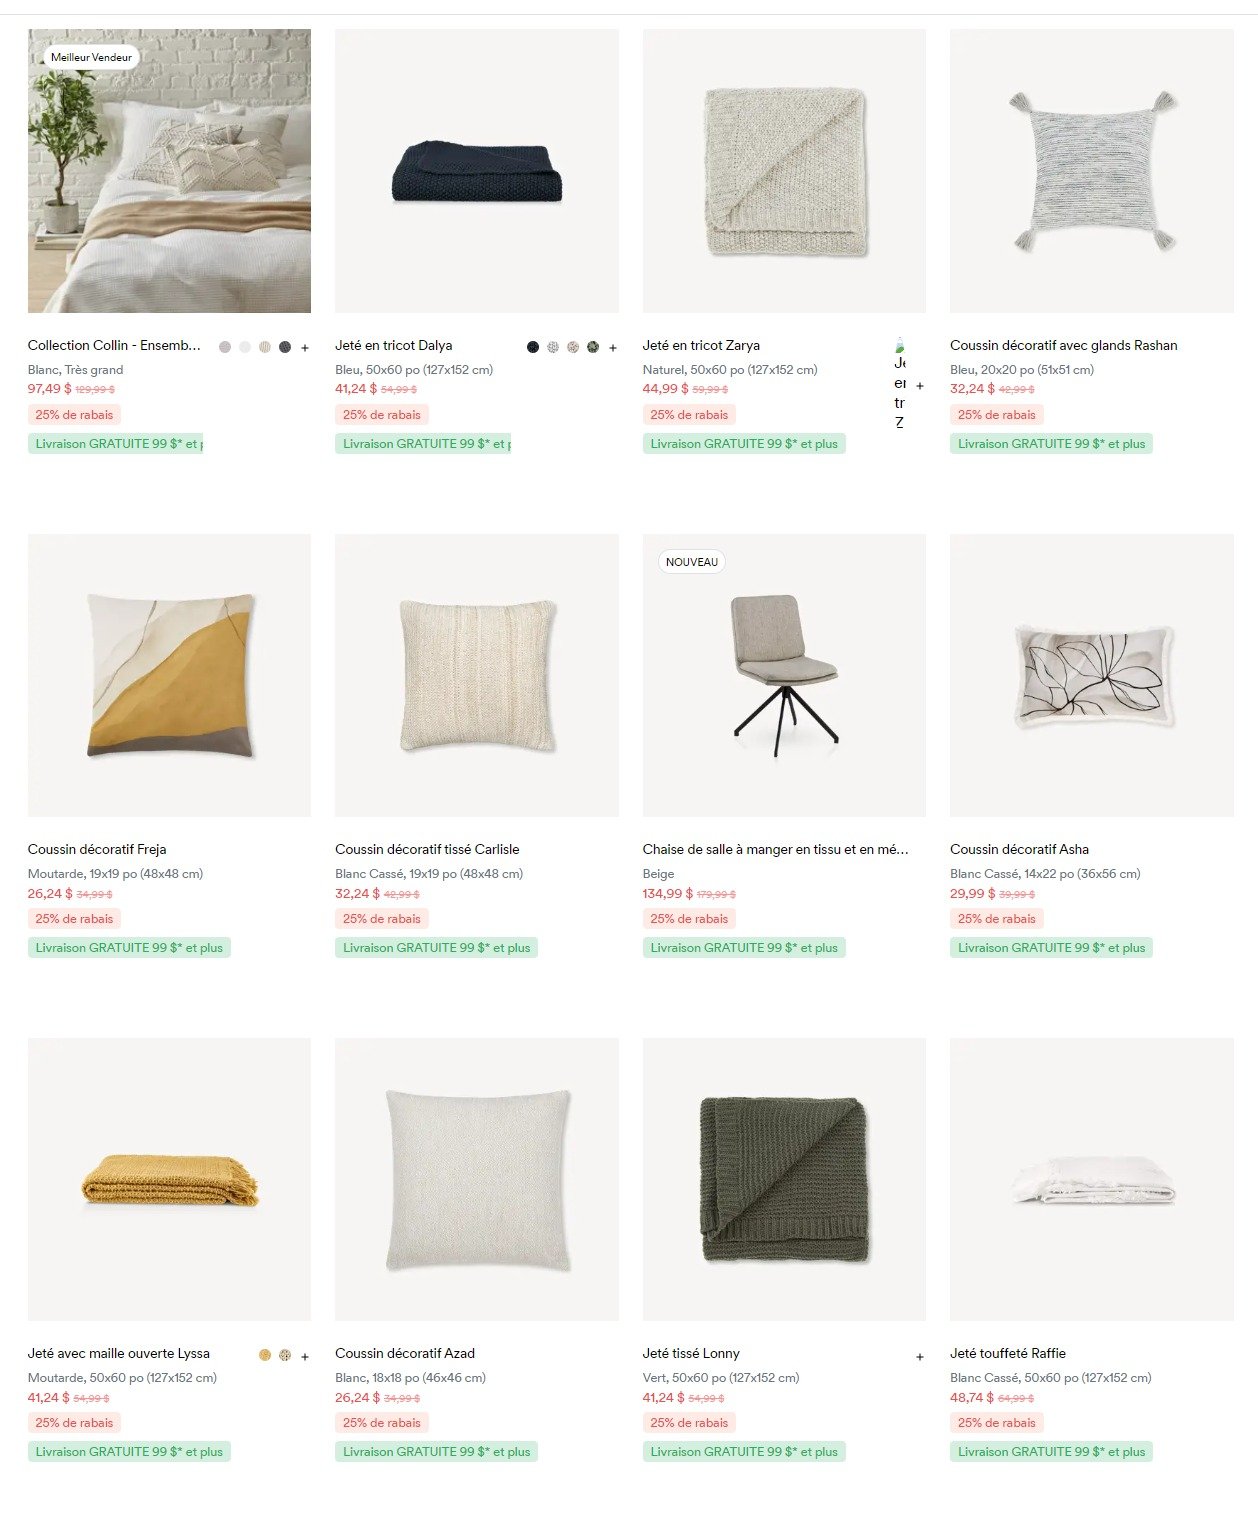The height and width of the screenshot is (1522, 1258).
Task: Click Coussin décoratif Azad product title
Action: (405, 1353)
